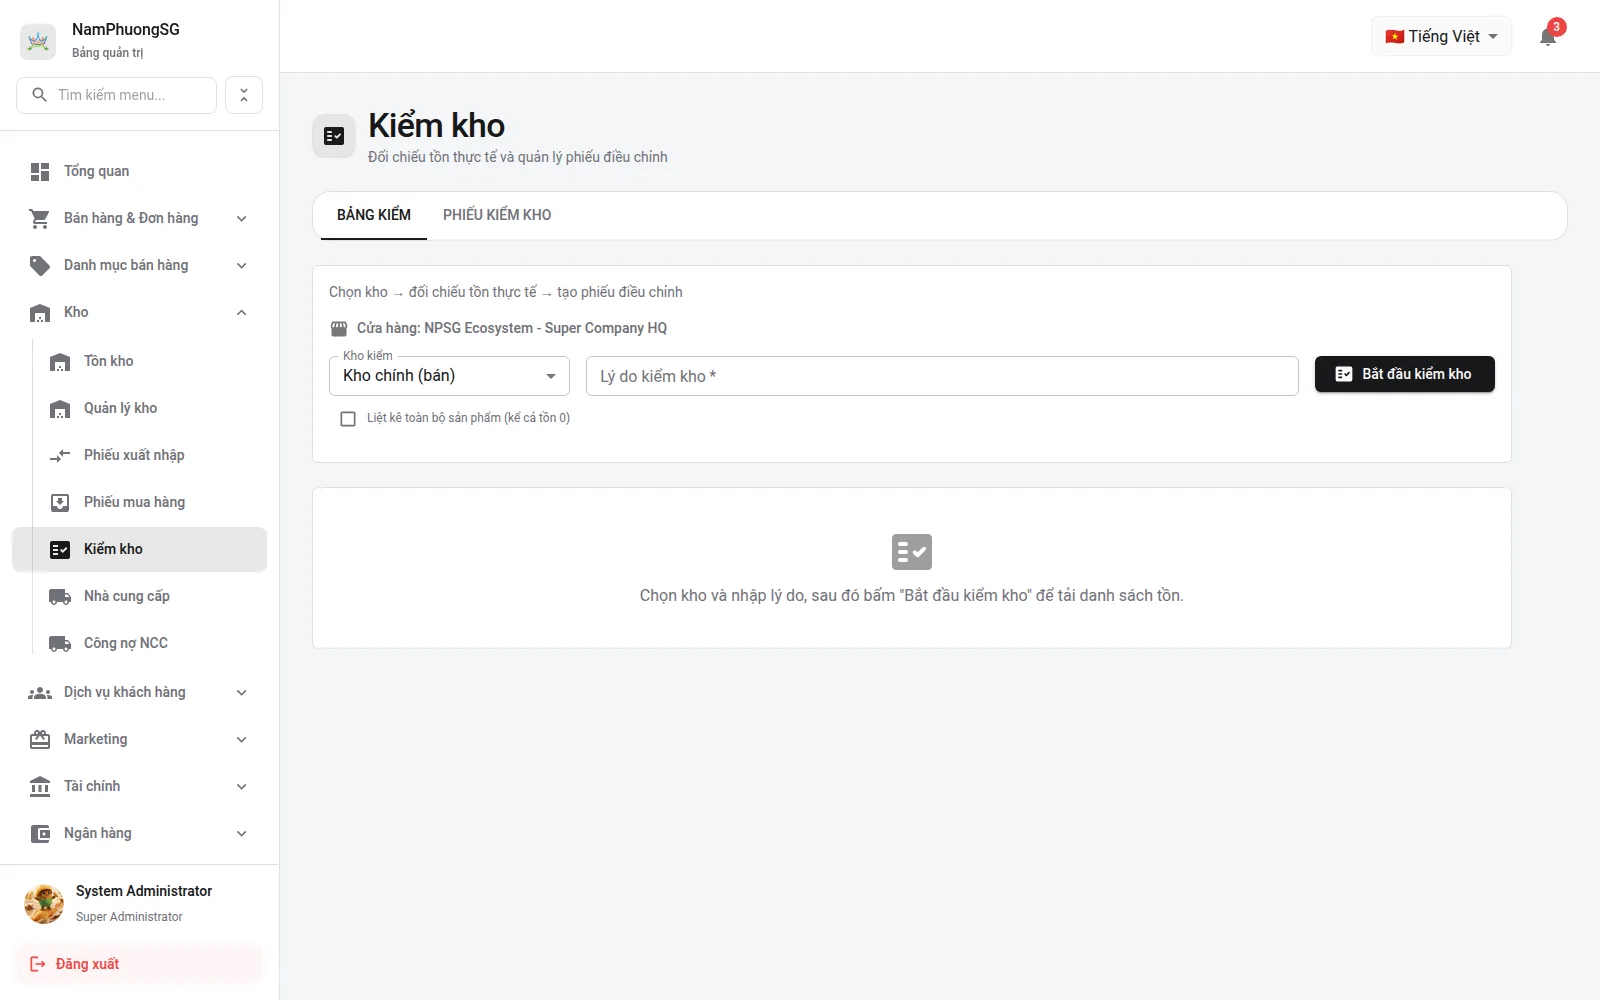
Task: Click the Tổng quan dashboard icon
Action: tap(40, 172)
